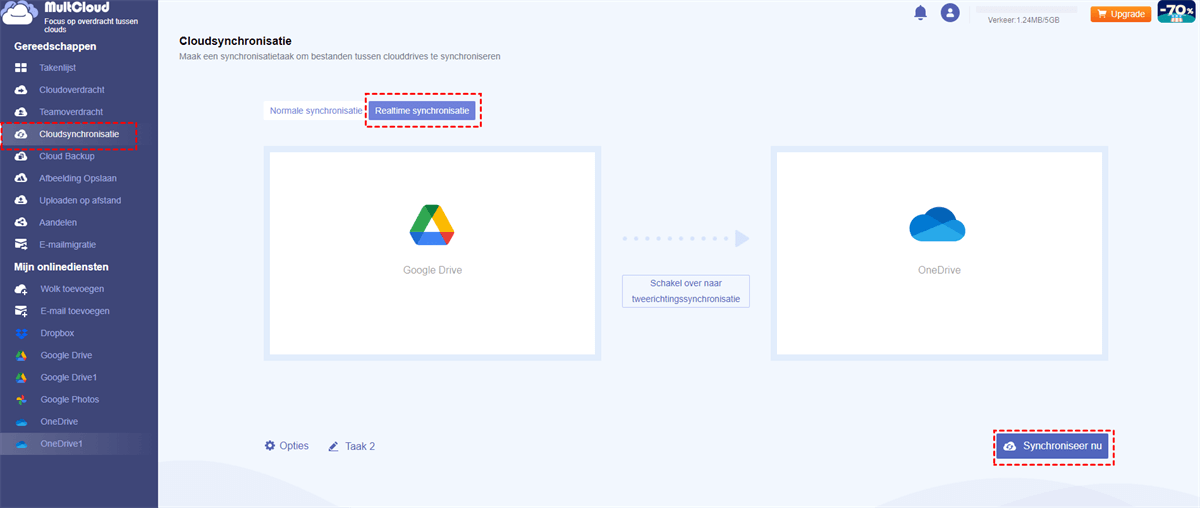Click the pencil icon beside Taak 2
The image size is (1200, 508).
(334, 447)
